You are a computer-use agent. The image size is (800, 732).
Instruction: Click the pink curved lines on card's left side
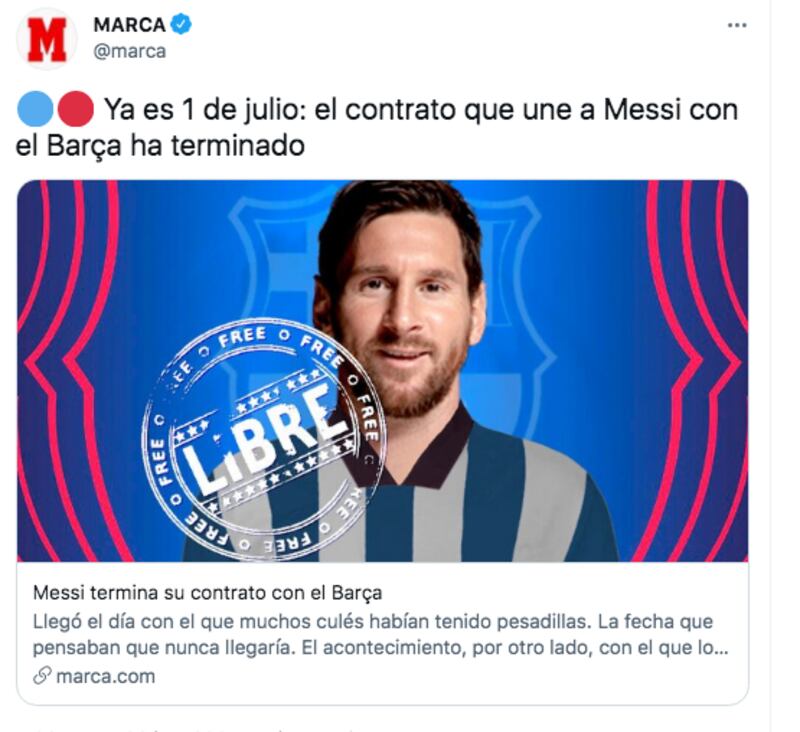(69, 371)
